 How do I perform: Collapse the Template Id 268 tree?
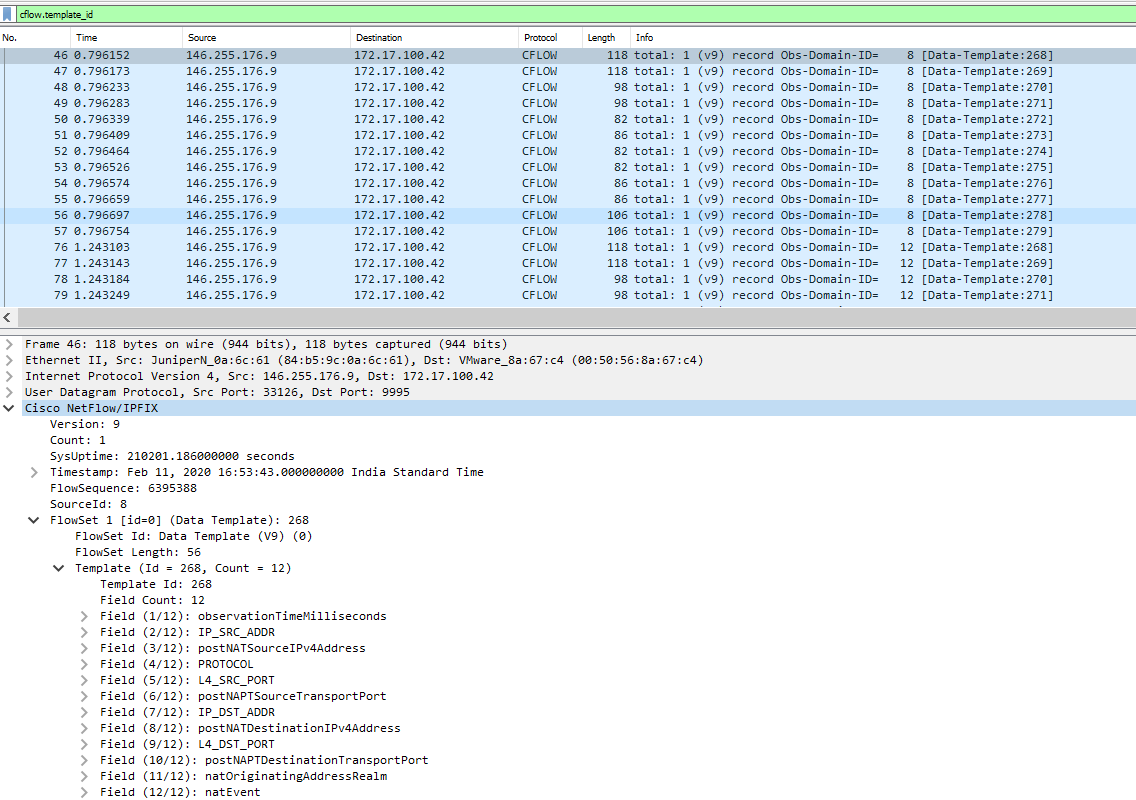click(58, 567)
